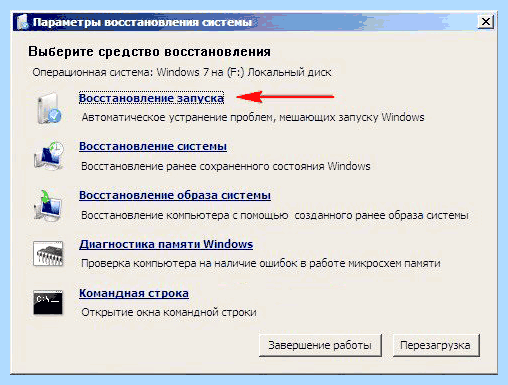Click description Восстановление ранее сохраненного состояния Windows
Viewport: 508px width, 385px height.
(x=226, y=166)
